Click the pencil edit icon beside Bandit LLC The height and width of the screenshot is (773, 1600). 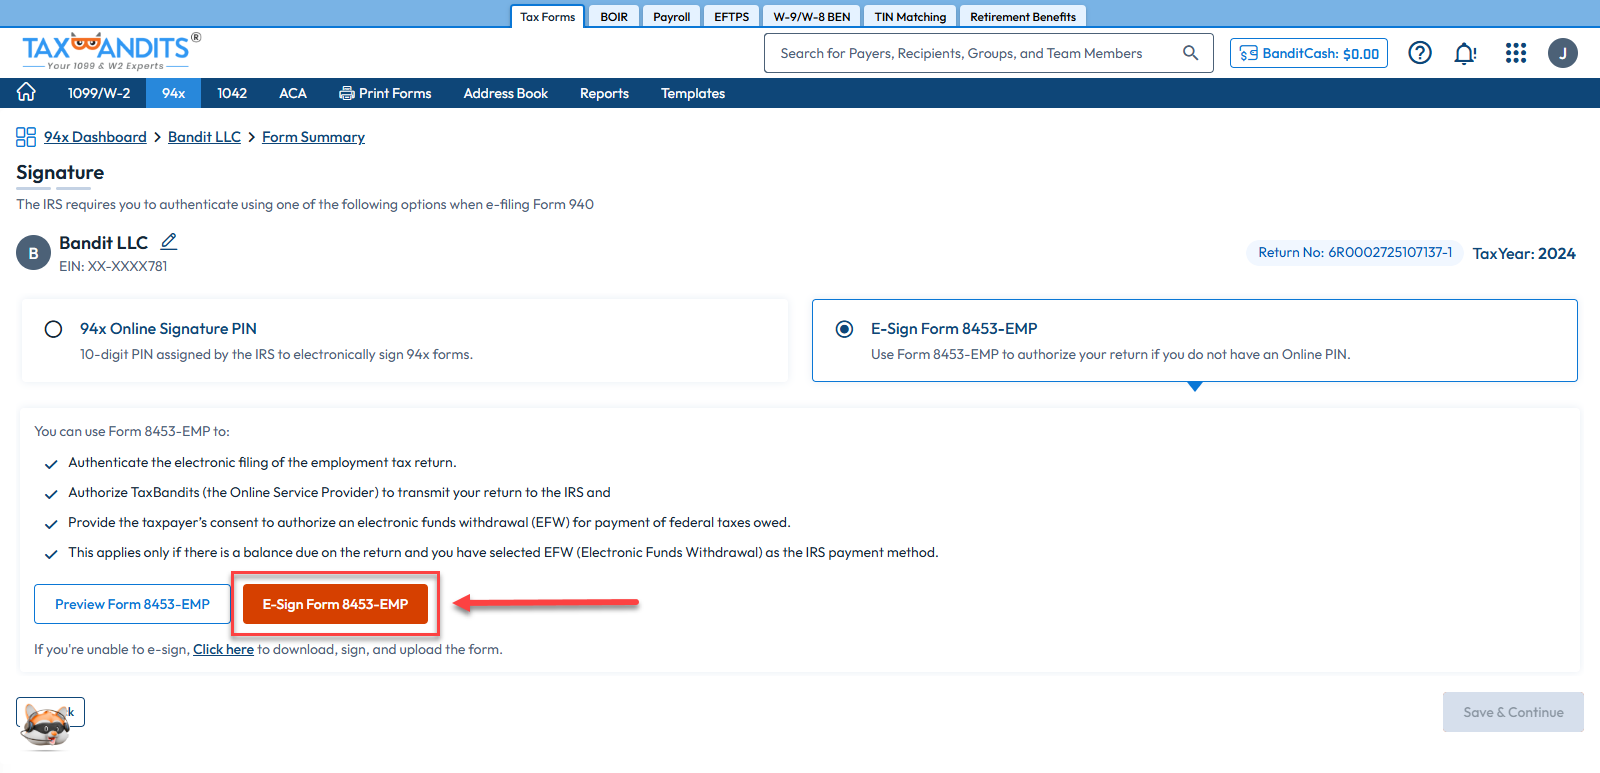coord(169,242)
